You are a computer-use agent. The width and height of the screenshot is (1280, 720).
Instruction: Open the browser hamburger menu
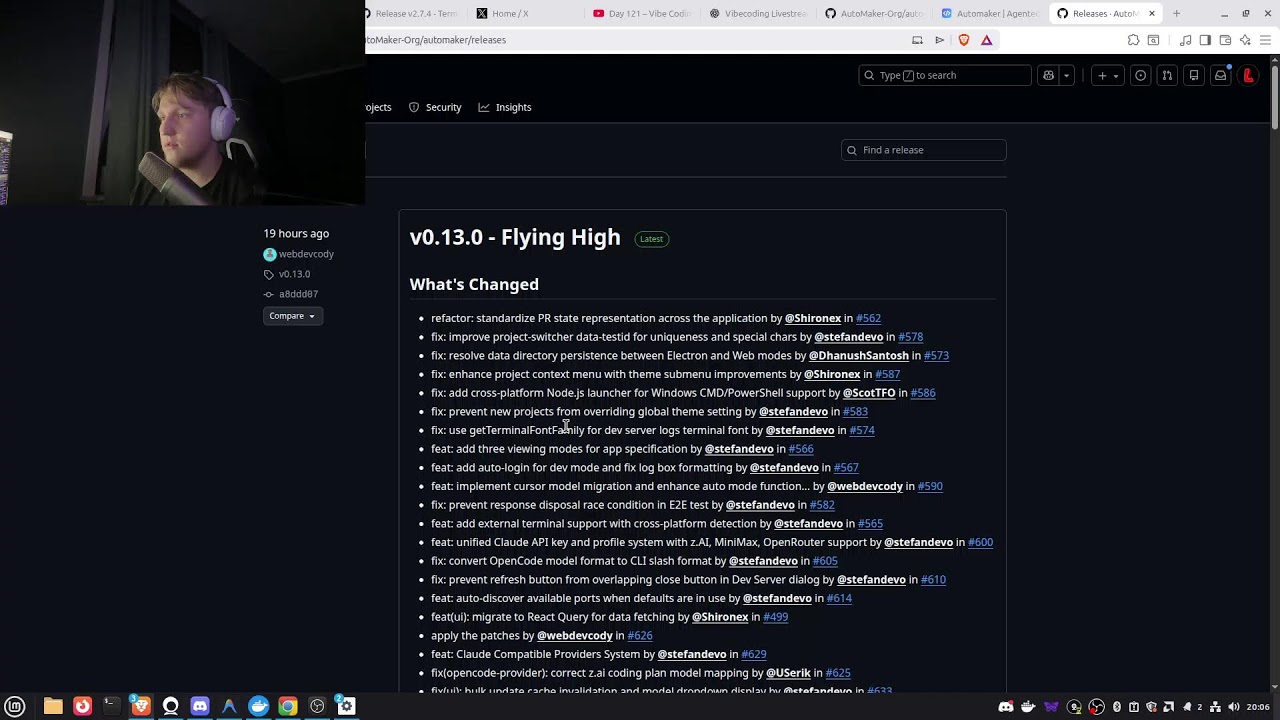1265,40
